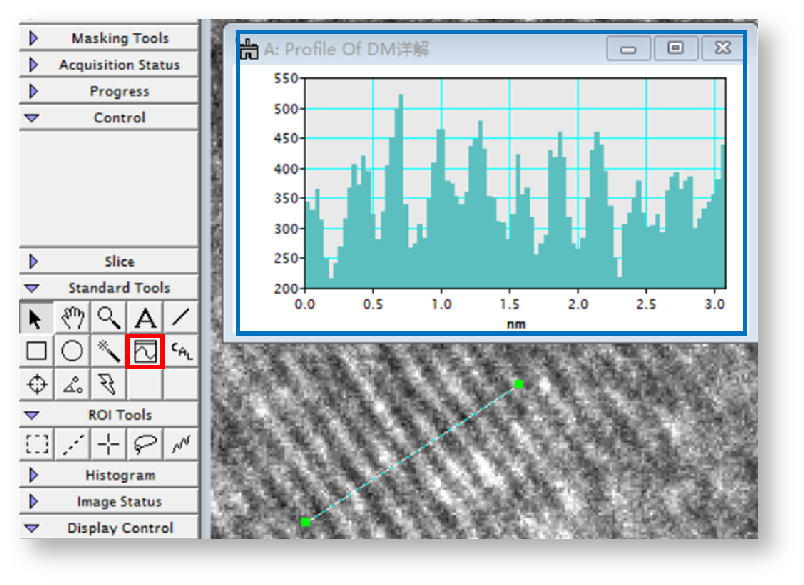Select the lasso freehand ROI tool
This screenshot has width=804, height=585.
coord(145,444)
